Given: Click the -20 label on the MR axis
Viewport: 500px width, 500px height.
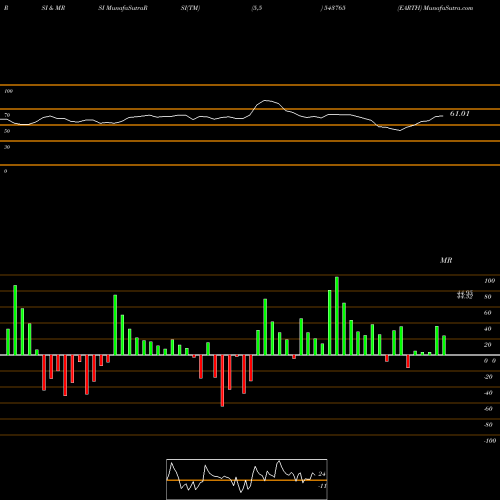Looking at the screenshot, I should click(488, 377).
